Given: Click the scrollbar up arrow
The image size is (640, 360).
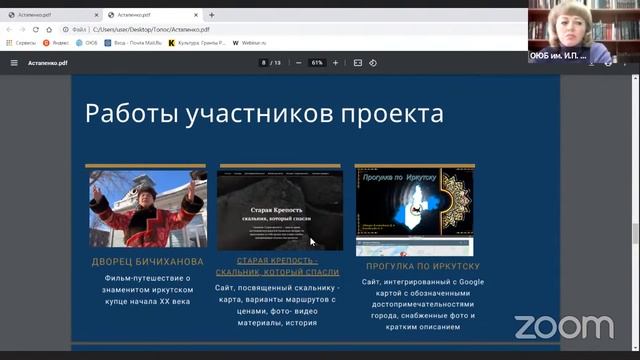Looking at the screenshot, I should click(636, 78).
